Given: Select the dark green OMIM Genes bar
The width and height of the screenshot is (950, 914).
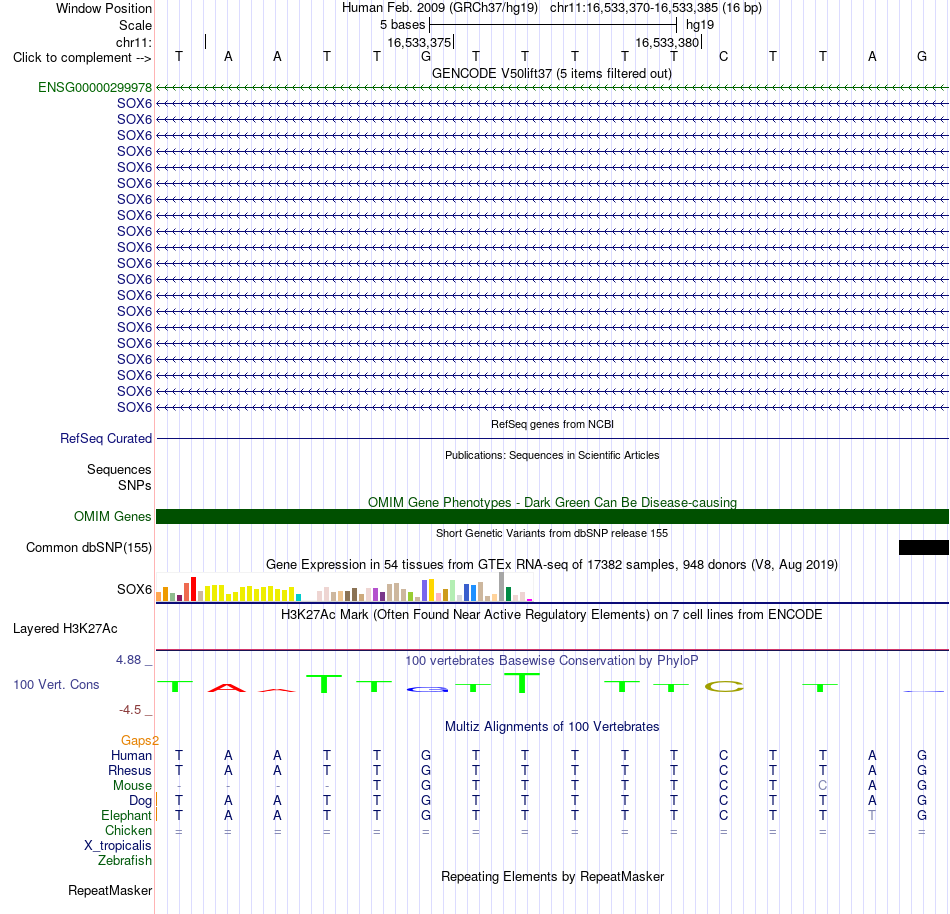Looking at the screenshot, I should (552, 517).
